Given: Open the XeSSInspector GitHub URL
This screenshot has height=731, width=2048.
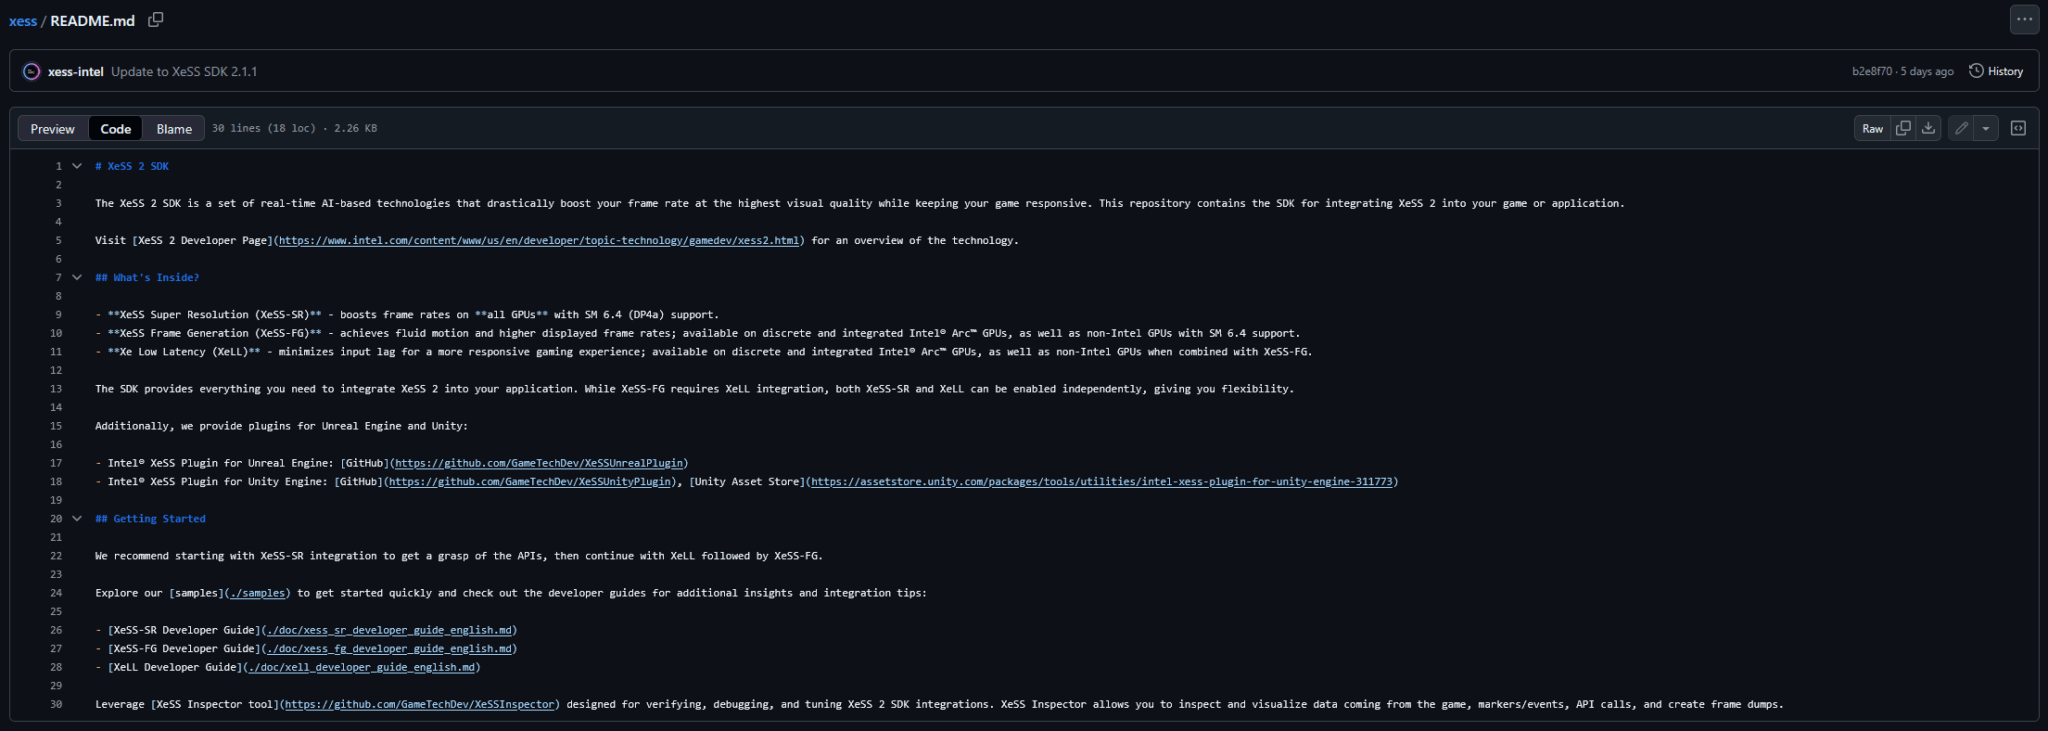Looking at the screenshot, I should pos(419,704).
